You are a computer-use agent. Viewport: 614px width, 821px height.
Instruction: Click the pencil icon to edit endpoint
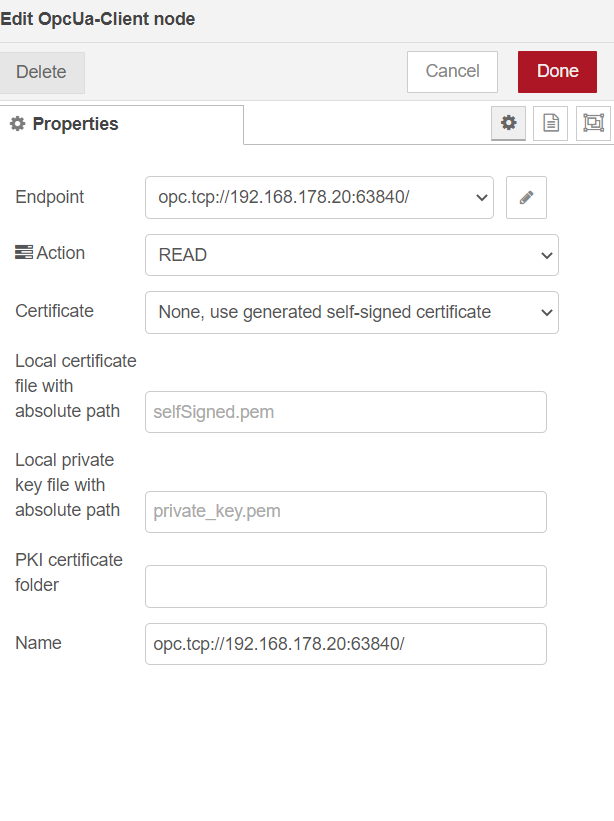coord(526,197)
